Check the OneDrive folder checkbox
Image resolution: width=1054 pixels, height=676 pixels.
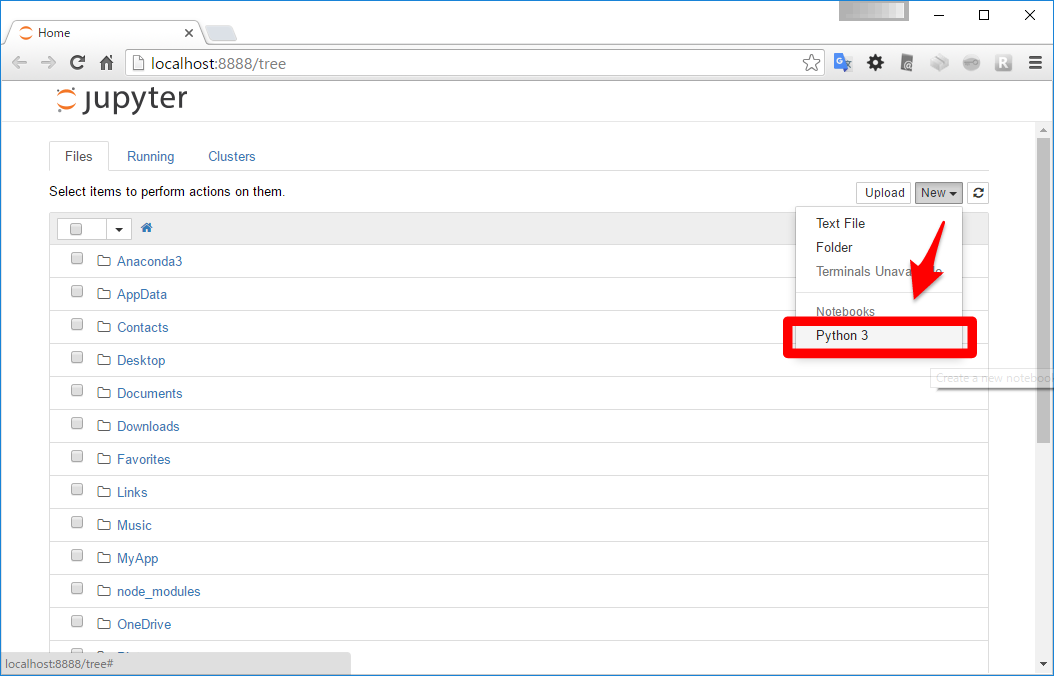[x=77, y=622]
